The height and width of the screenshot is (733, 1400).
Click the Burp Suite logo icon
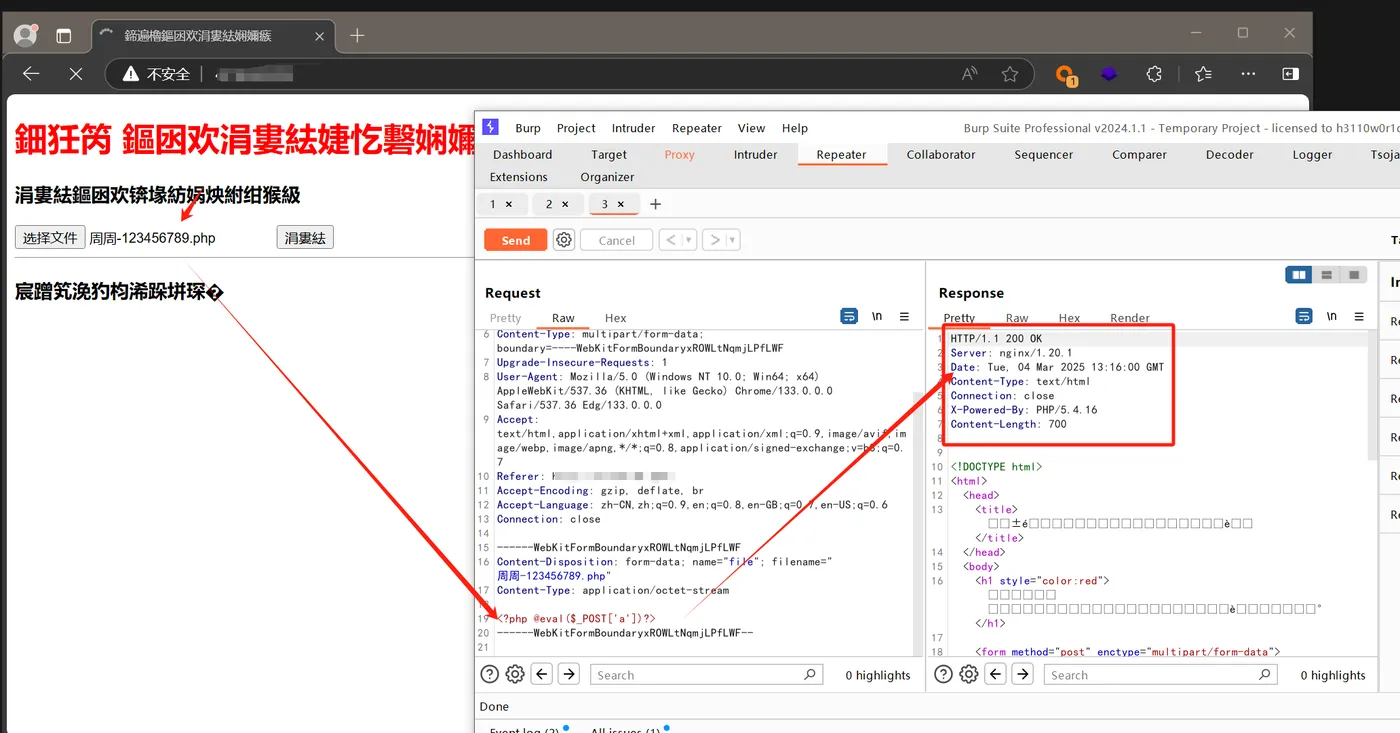tap(490, 127)
